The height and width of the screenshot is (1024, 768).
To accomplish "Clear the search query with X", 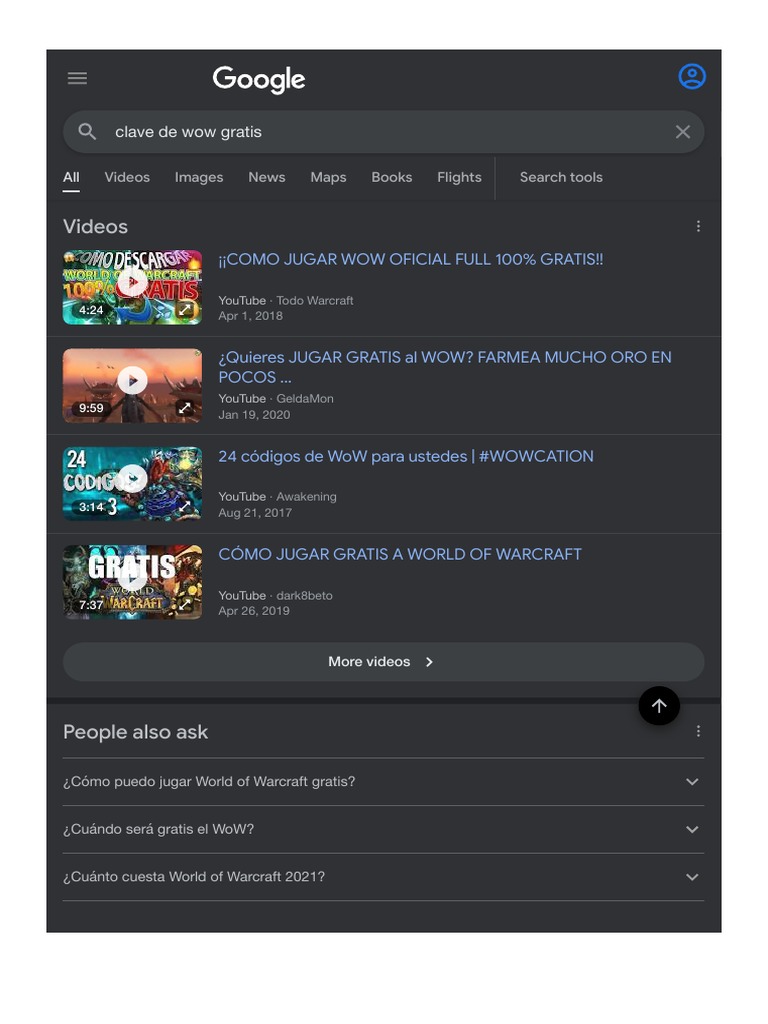I will tap(682, 132).
